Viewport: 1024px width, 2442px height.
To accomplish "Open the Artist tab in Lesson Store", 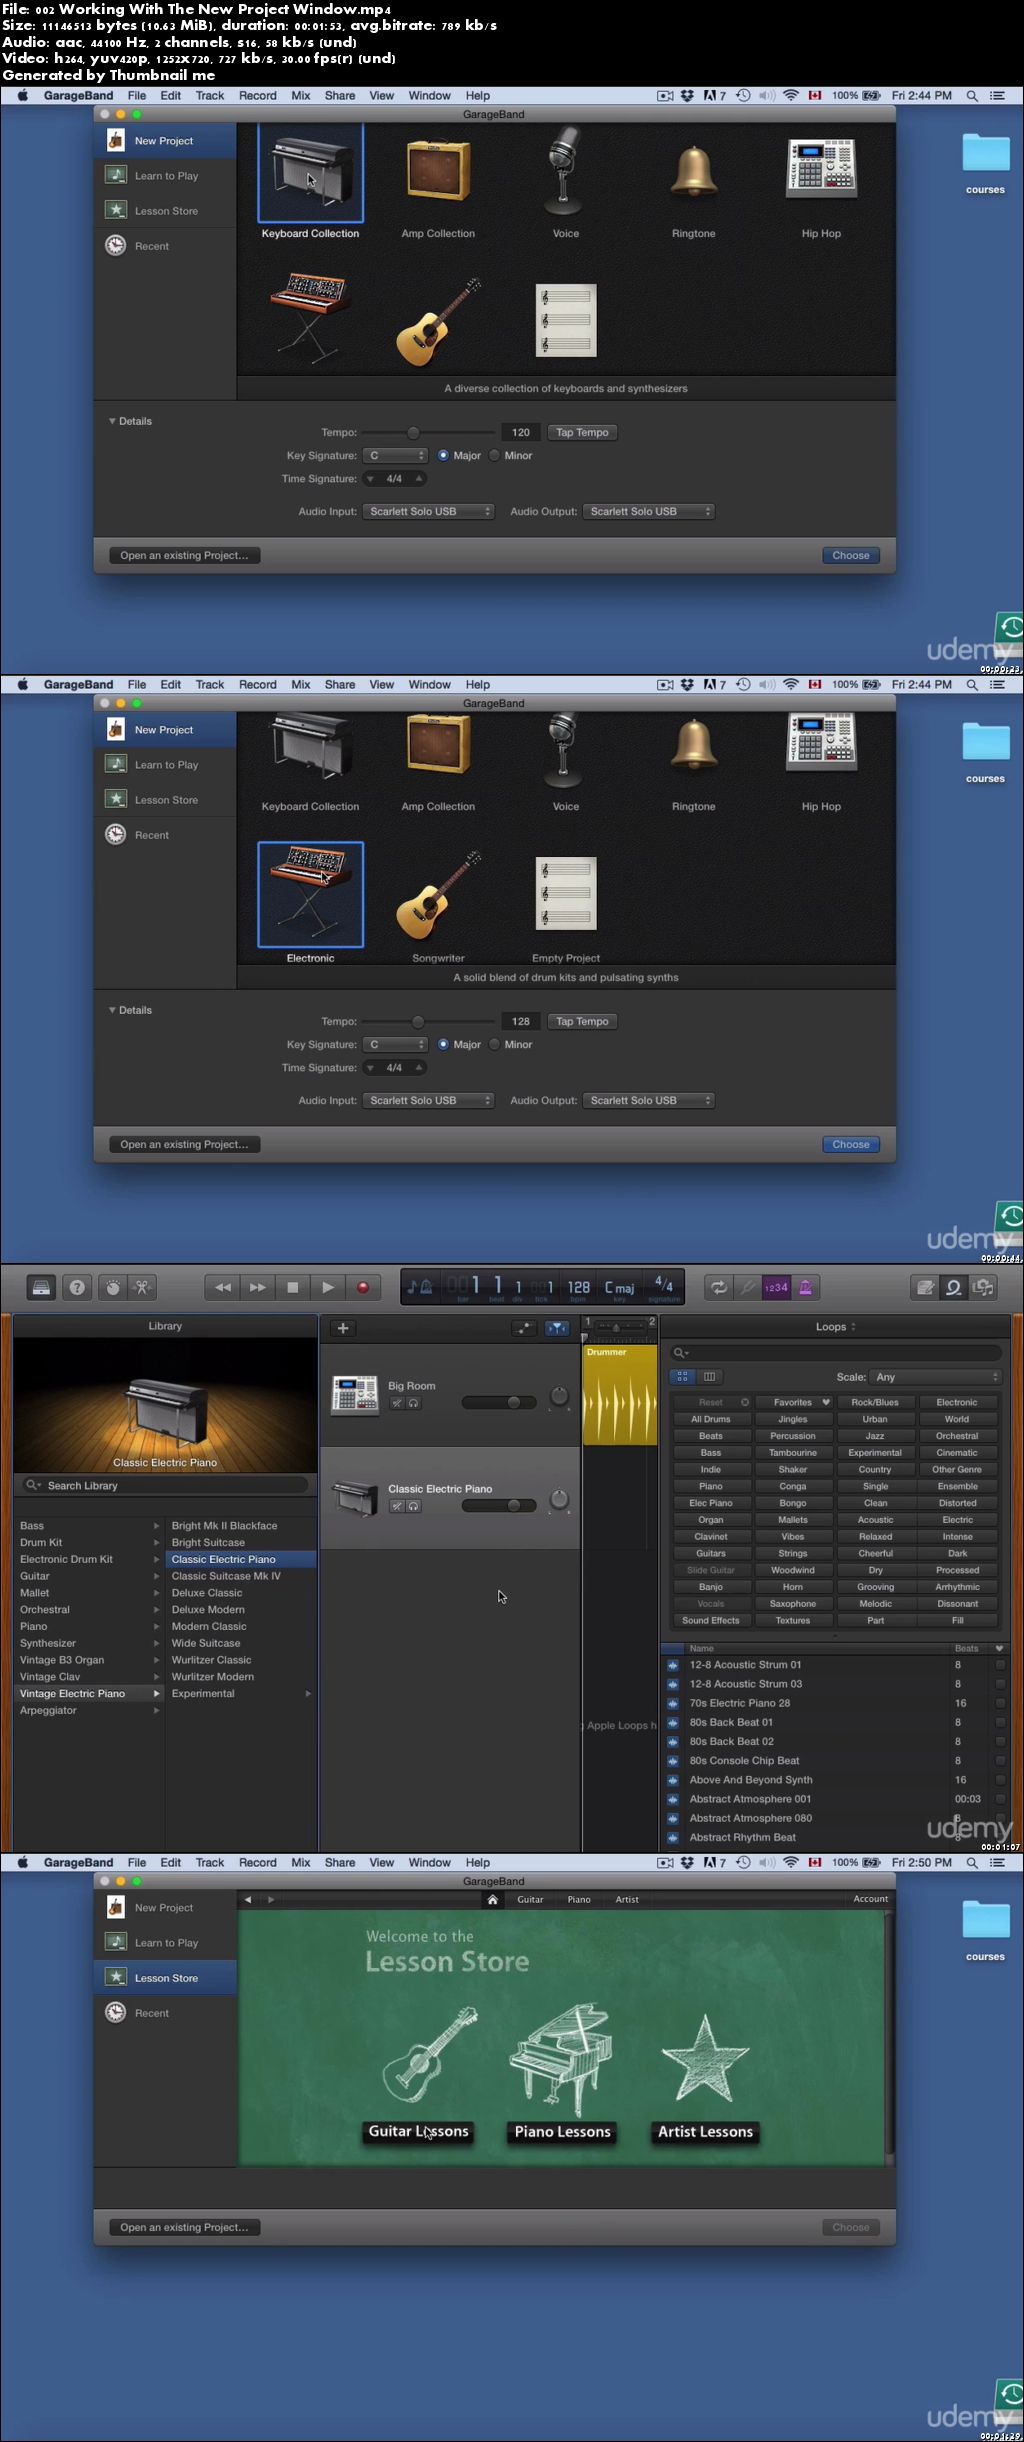I will tap(627, 1899).
